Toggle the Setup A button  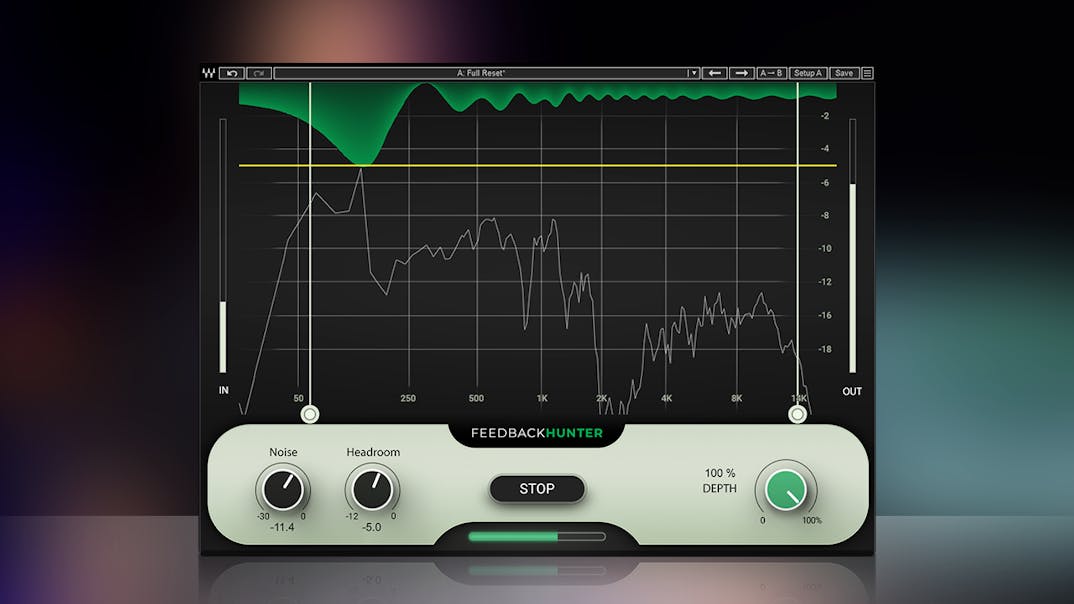pos(807,73)
